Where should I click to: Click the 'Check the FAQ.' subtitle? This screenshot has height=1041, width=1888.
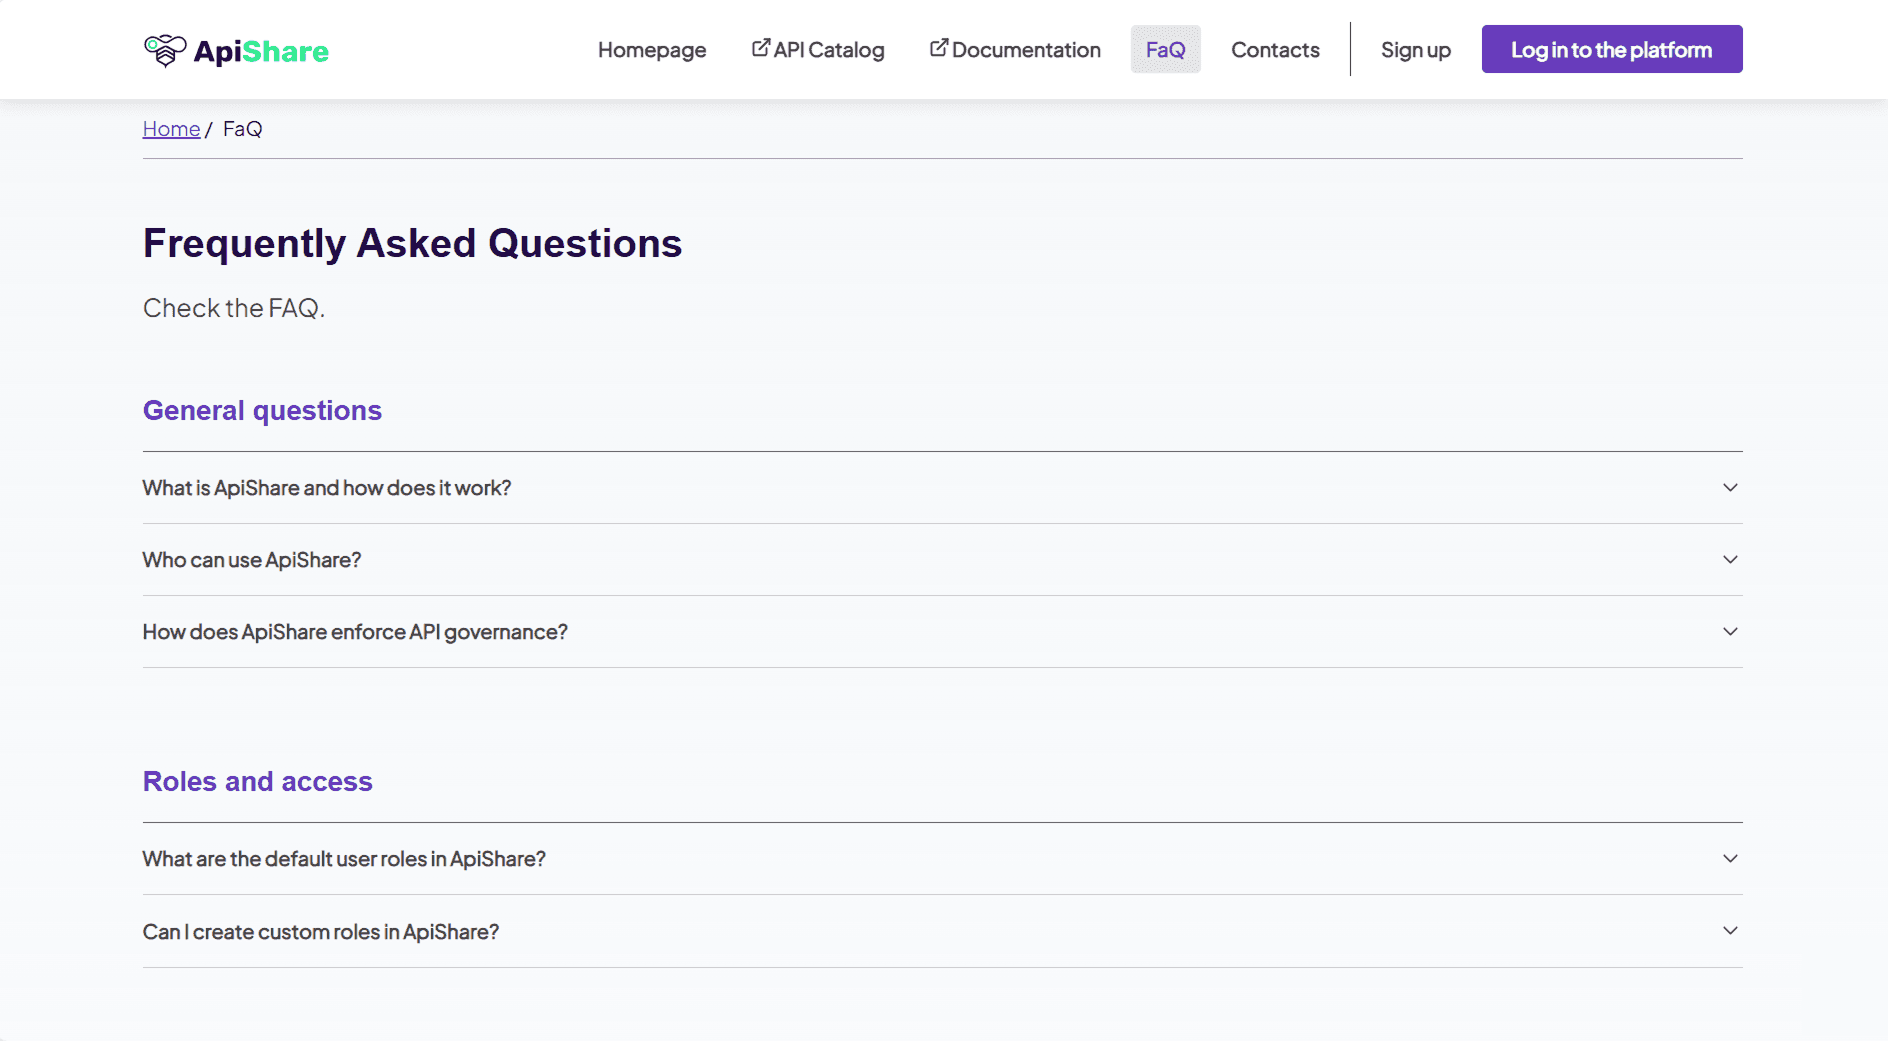[x=234, y=308]
